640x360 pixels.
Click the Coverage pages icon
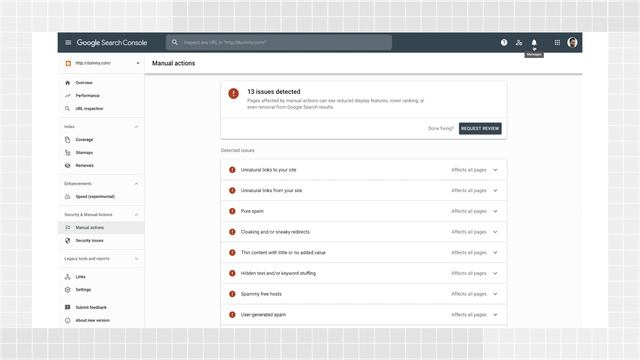68,140
